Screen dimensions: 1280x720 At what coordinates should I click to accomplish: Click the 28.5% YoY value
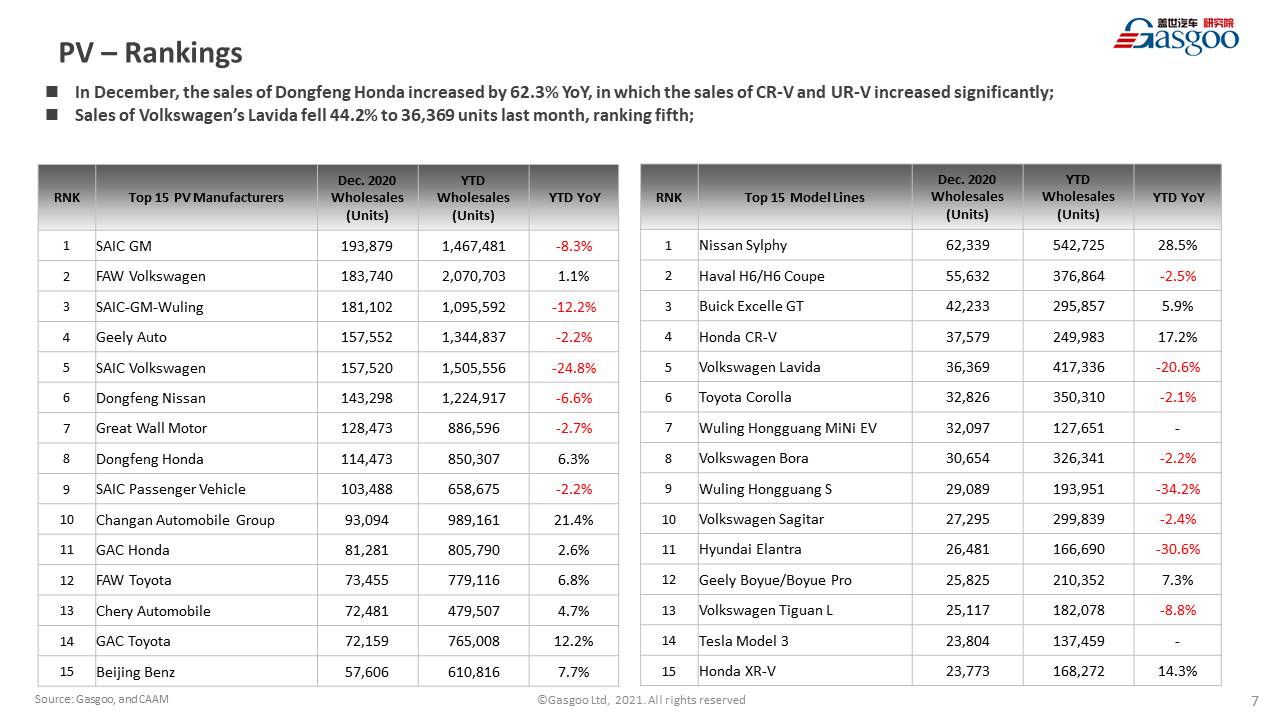(1177, 245)
